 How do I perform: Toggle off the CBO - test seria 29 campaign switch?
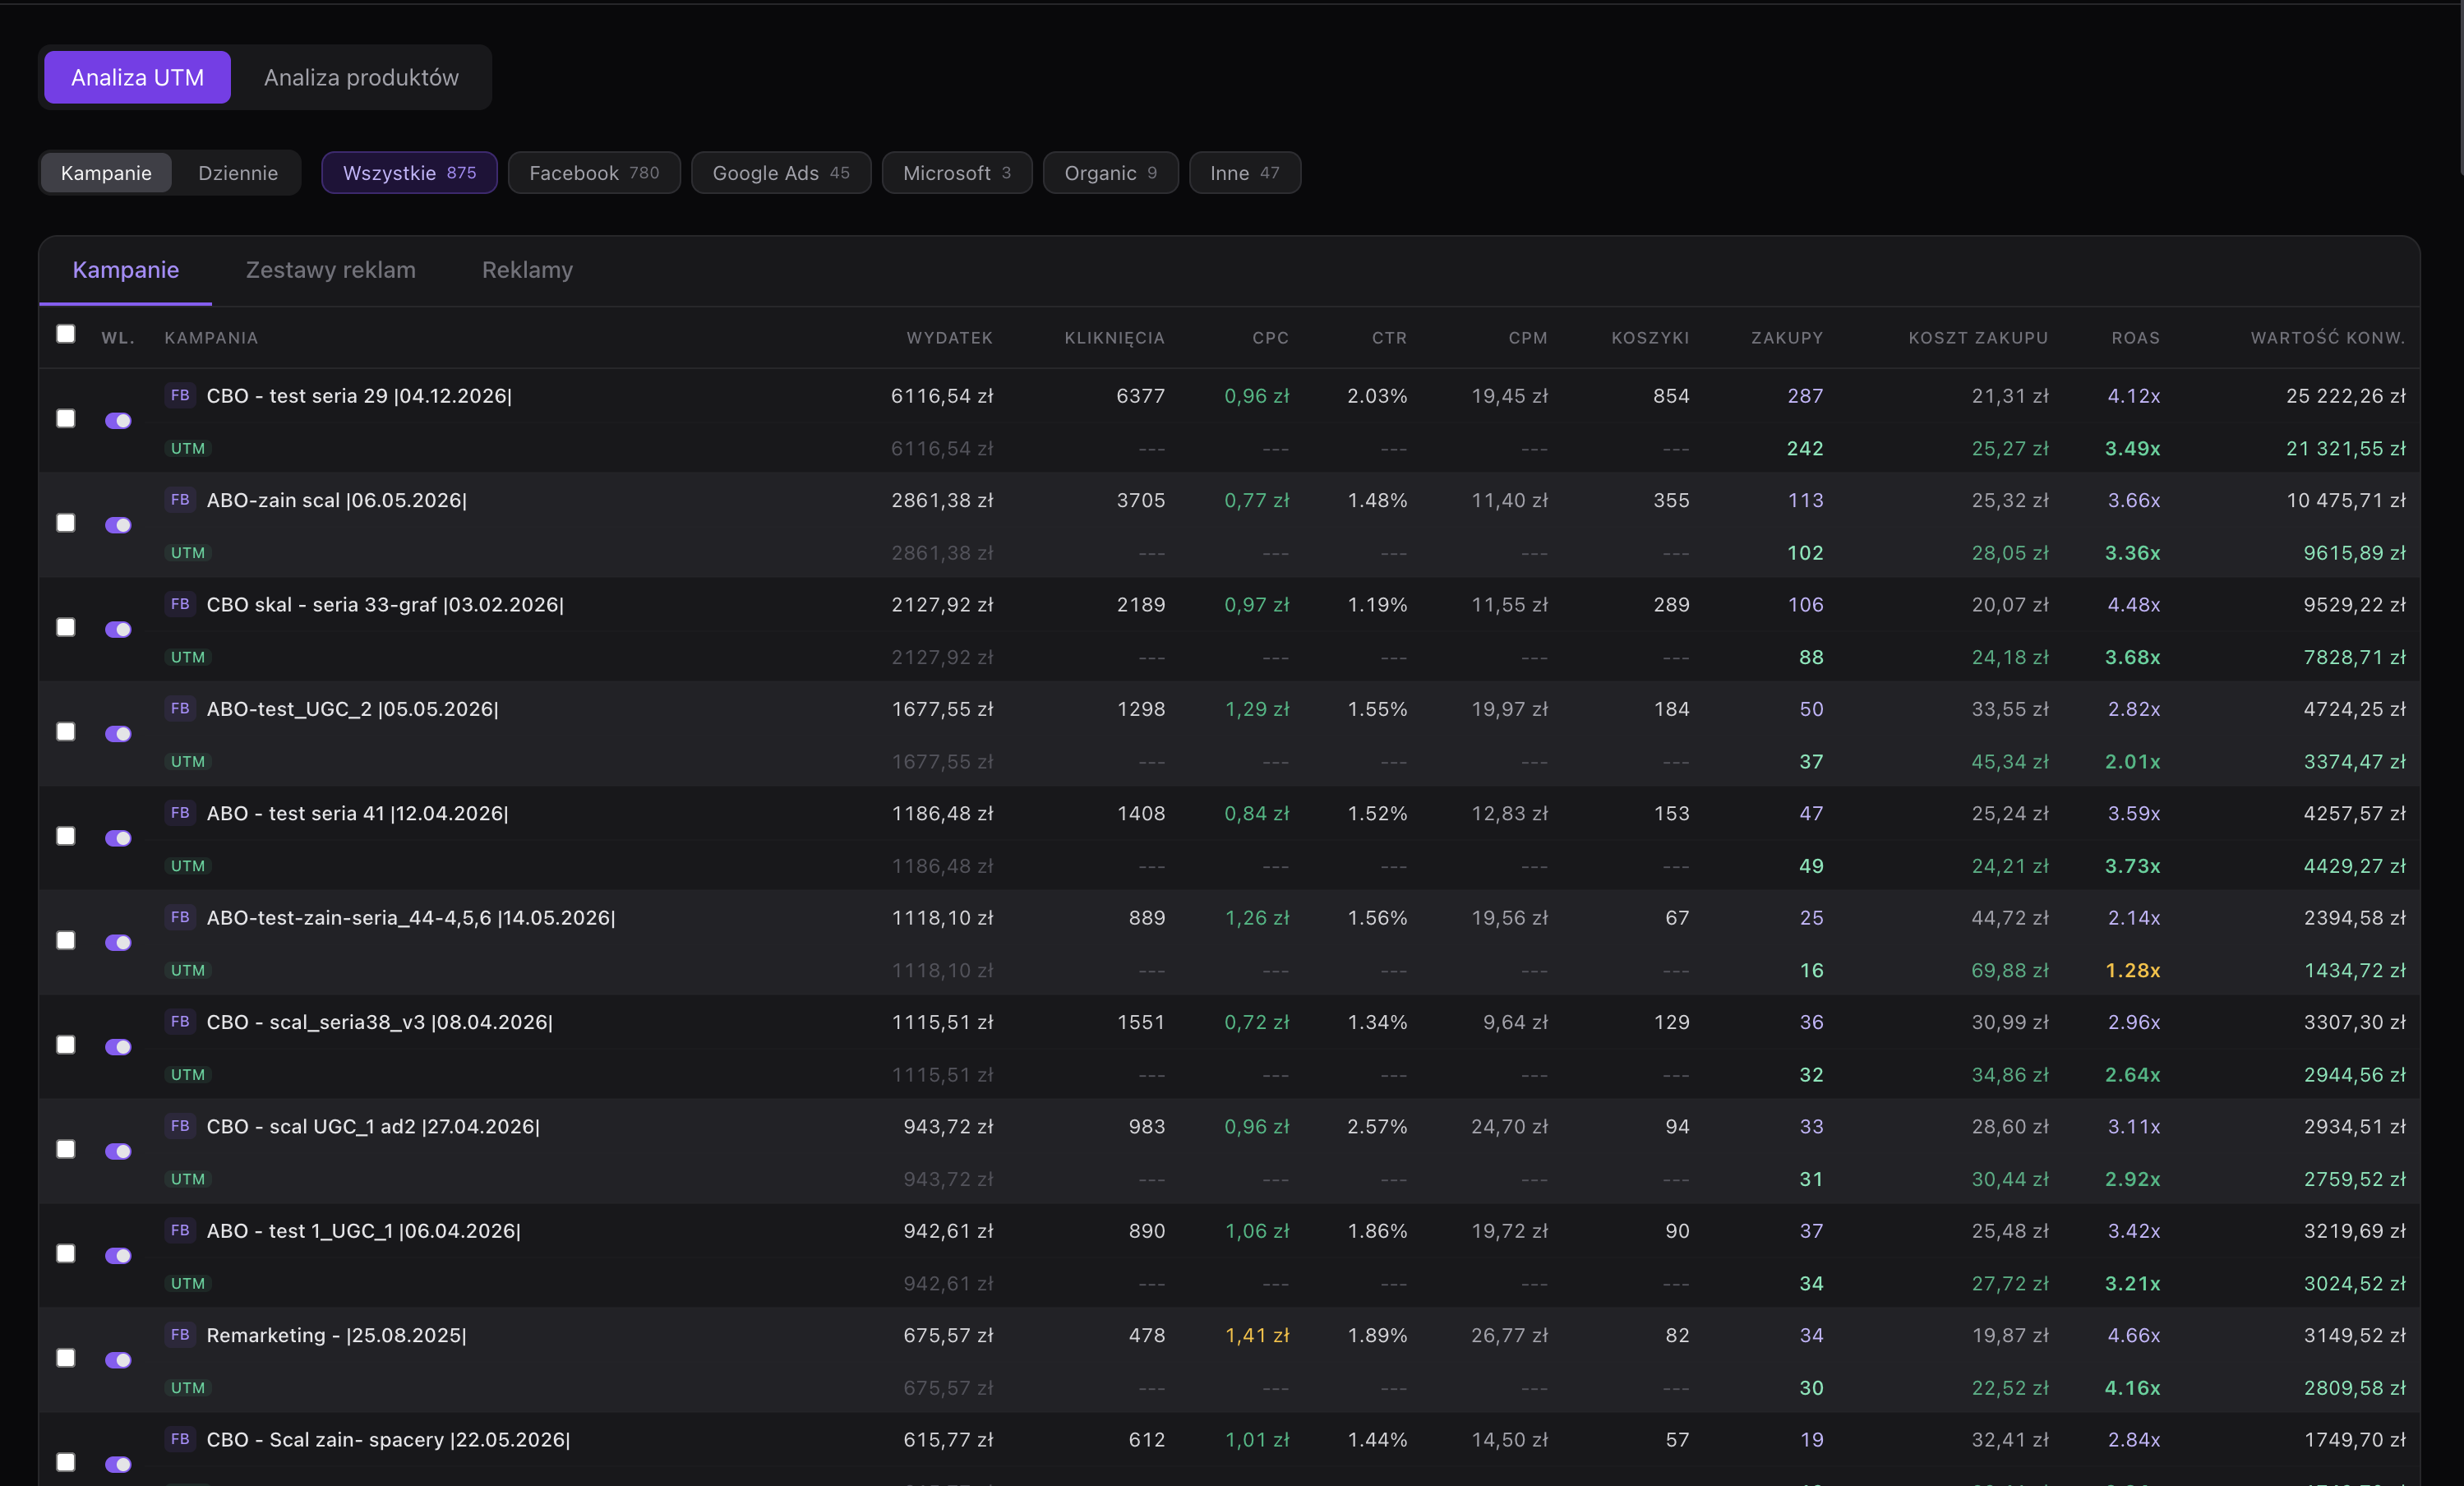click(118, 421)
